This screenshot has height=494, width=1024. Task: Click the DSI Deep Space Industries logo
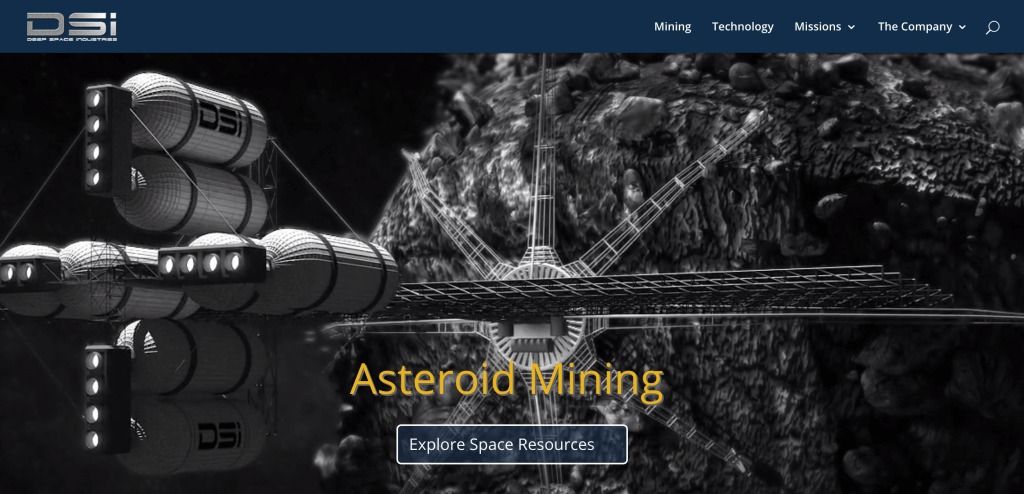(x=72, y=26)
